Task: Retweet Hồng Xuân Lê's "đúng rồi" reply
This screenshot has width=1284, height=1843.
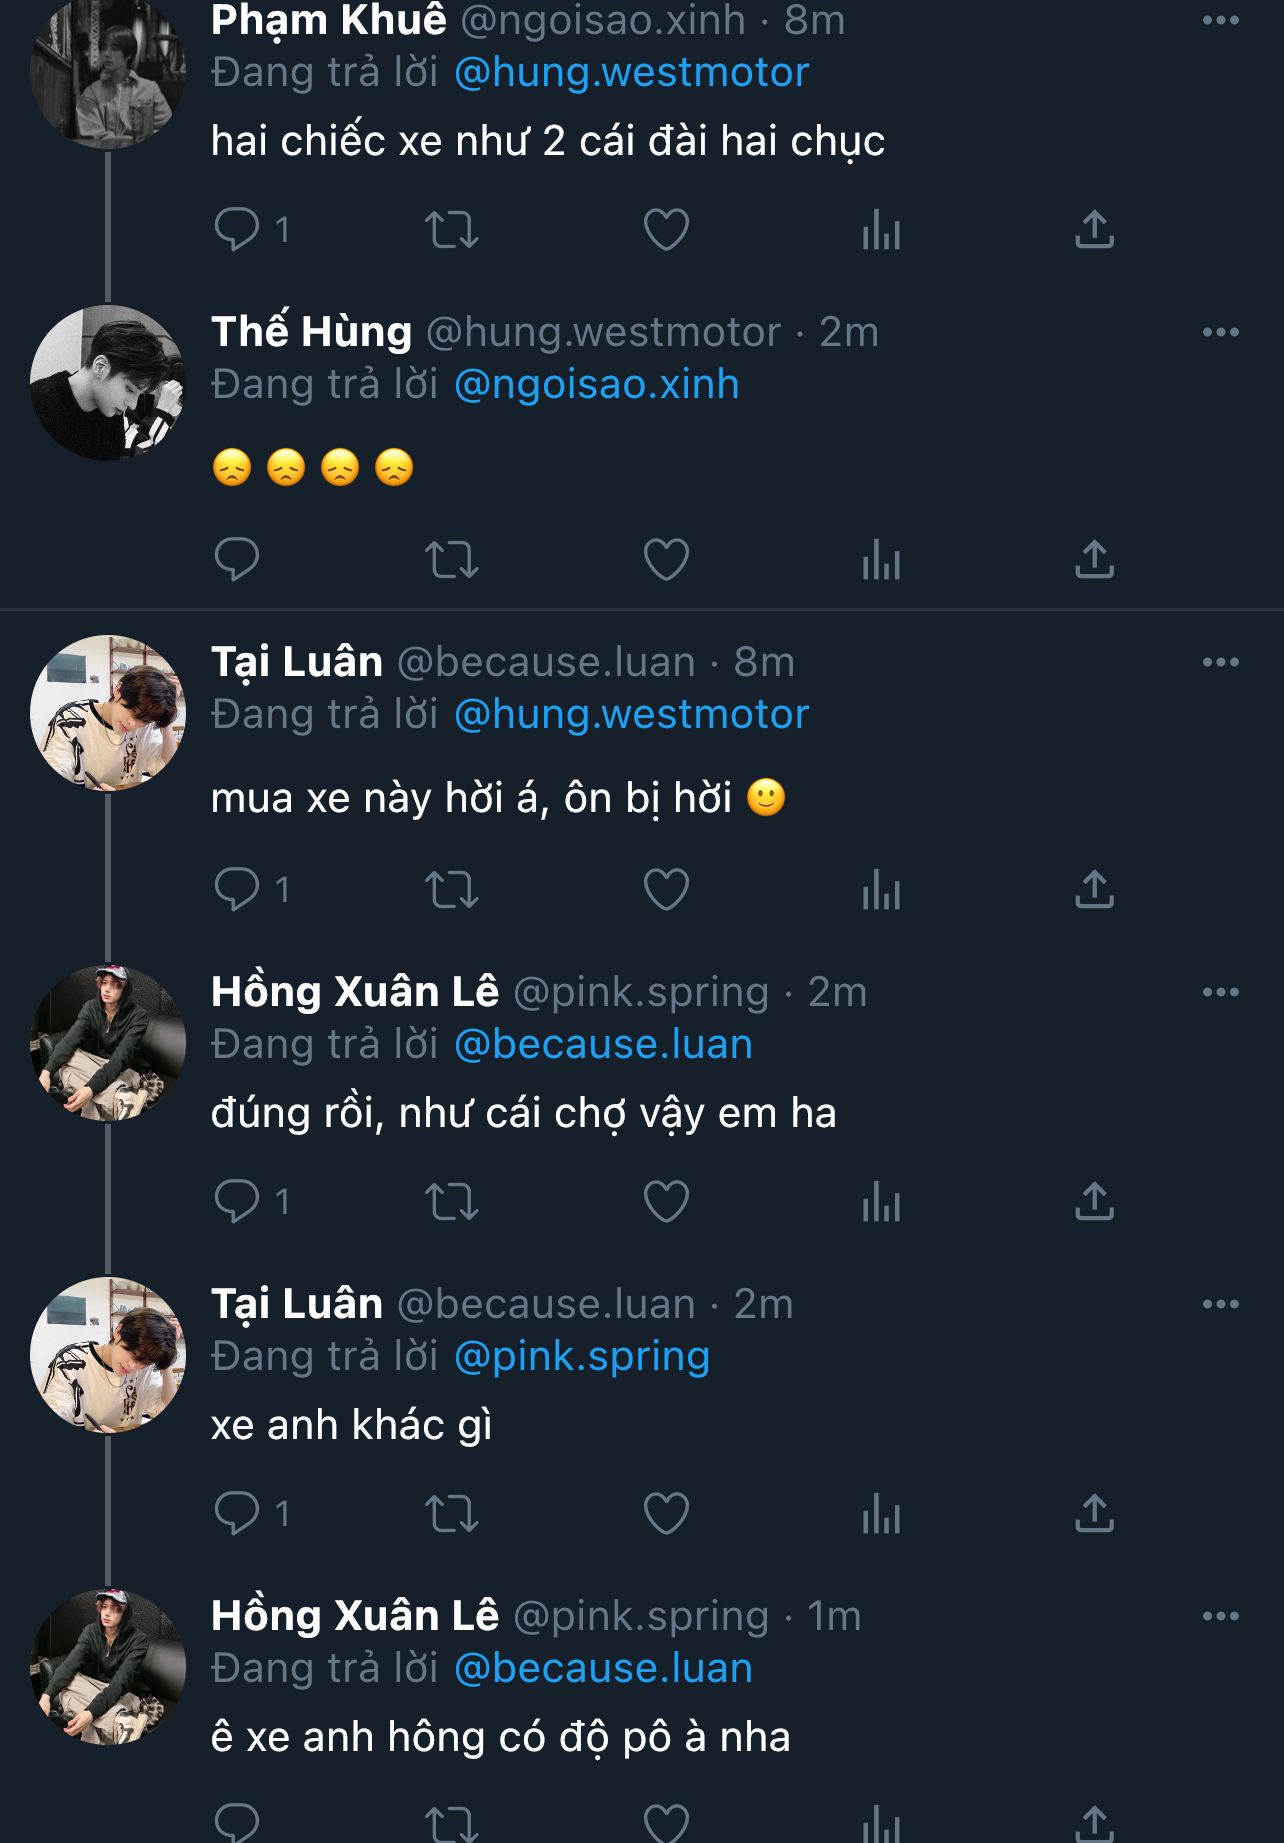Action: coord(452,1202)
